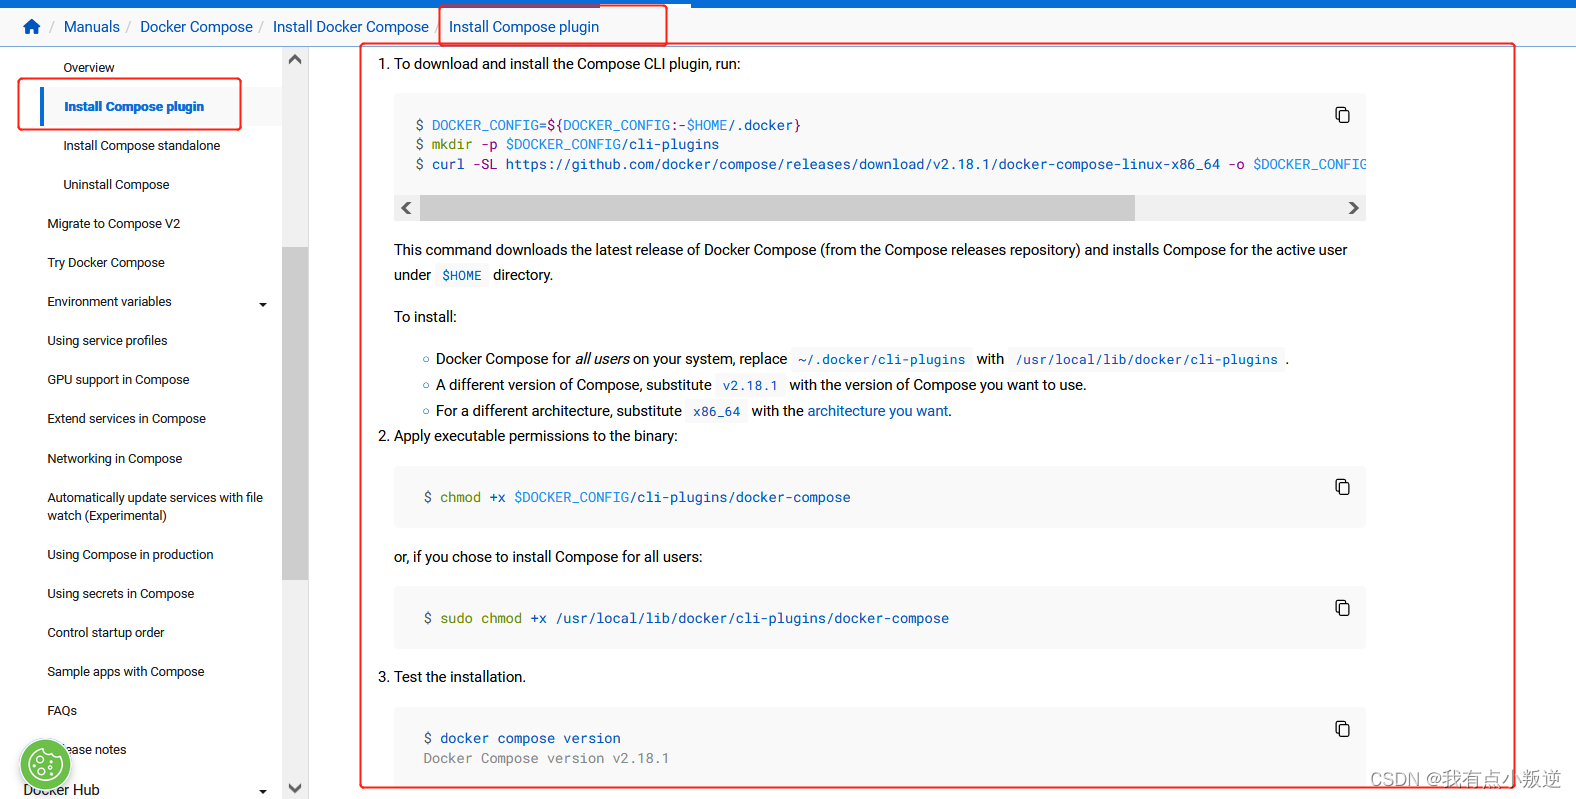Click the '~/.docker/cli-plugins' inline code
Viewport: 1576px width, 799px height.
[882, 360]
